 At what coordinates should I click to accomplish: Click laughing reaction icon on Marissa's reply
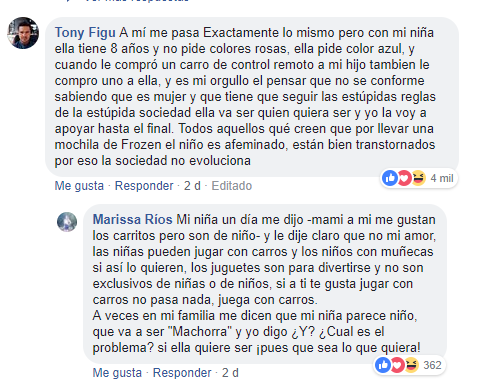pyautogui.click(x=411, y=365)
